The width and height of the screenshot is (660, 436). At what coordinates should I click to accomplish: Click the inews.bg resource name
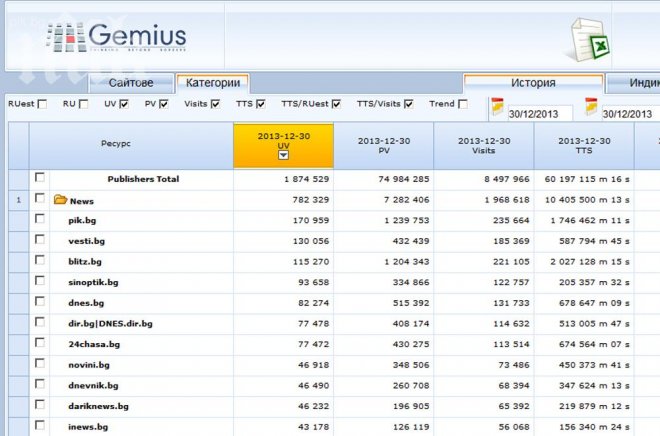click(x=88, y=427)
